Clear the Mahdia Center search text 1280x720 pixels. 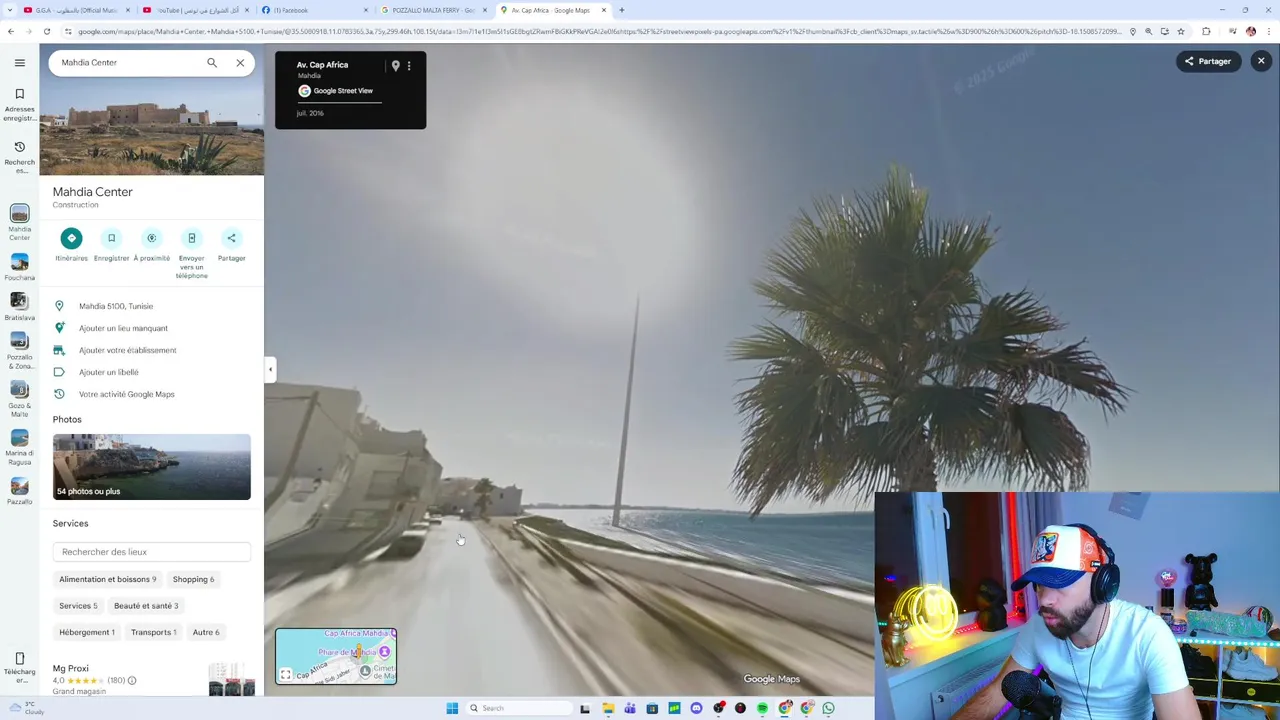pos(240,62)
